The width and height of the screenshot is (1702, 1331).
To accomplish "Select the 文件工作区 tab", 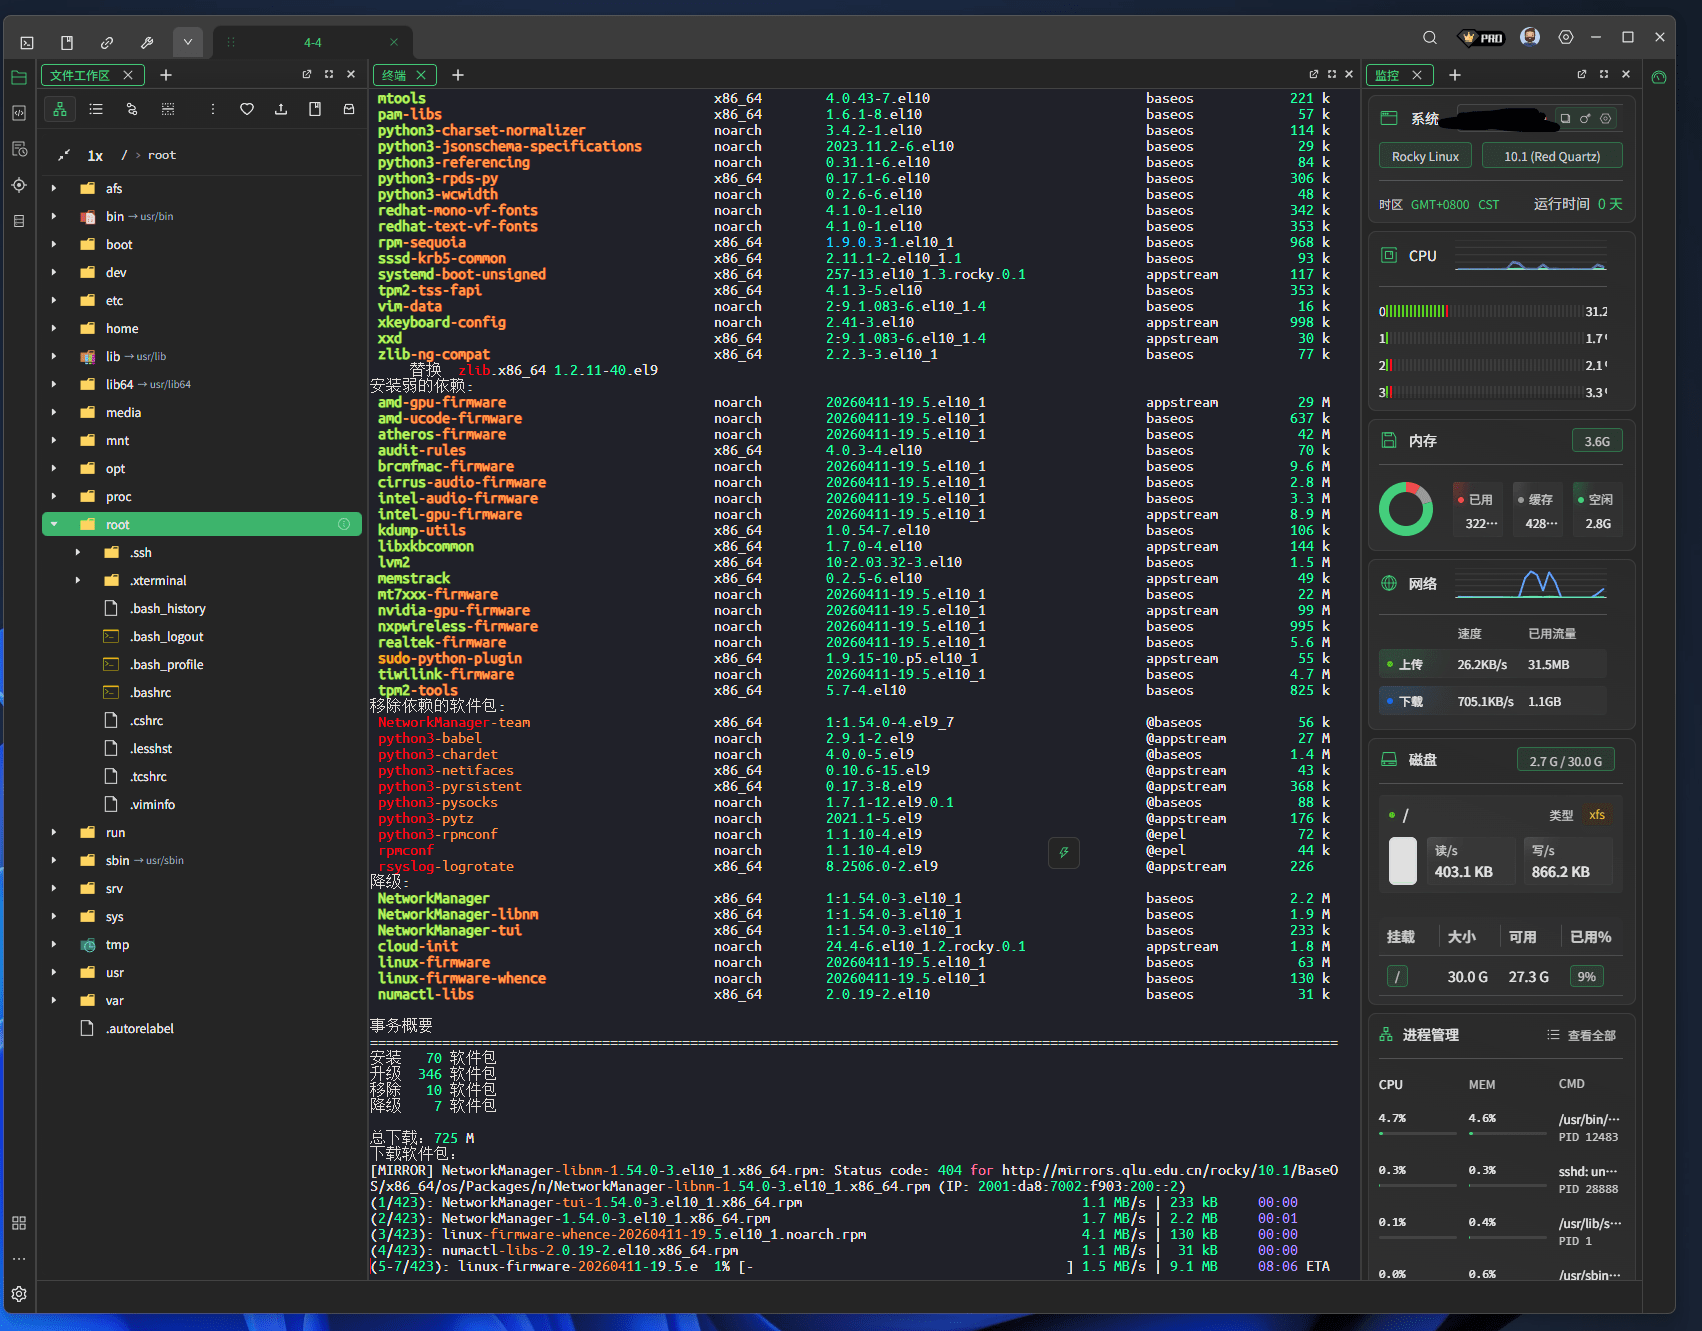I will pyautogui.click(x=92, y=75).
